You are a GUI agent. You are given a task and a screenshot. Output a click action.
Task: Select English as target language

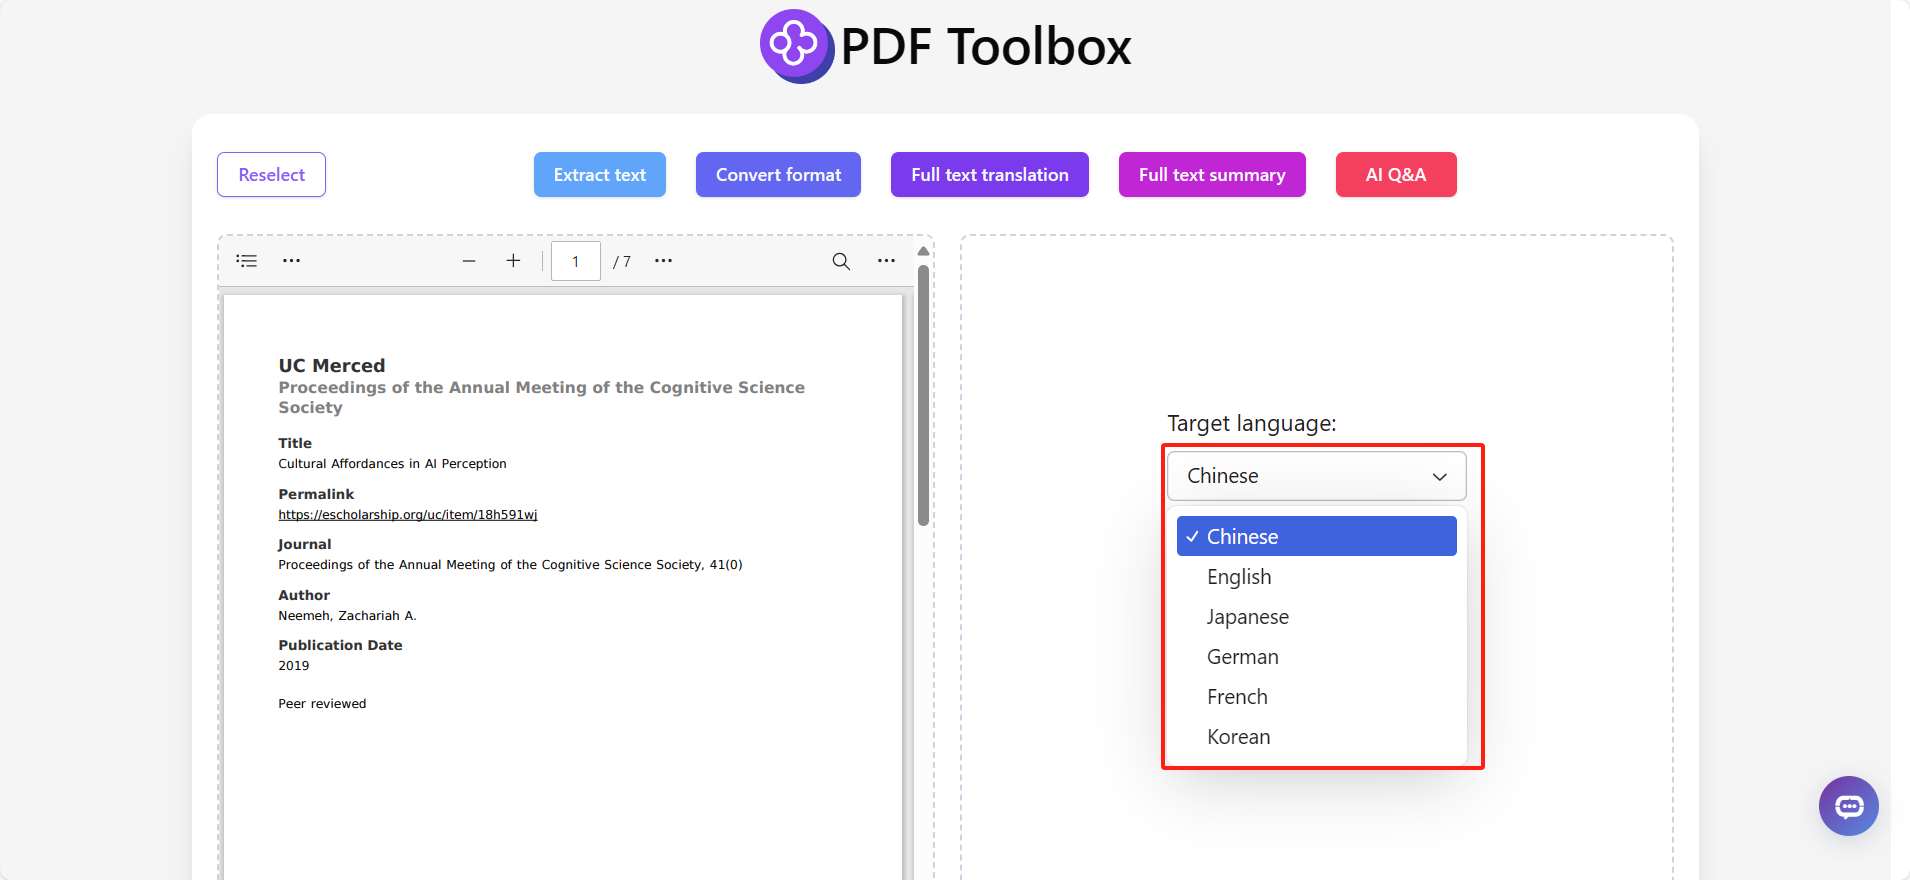1316,577
